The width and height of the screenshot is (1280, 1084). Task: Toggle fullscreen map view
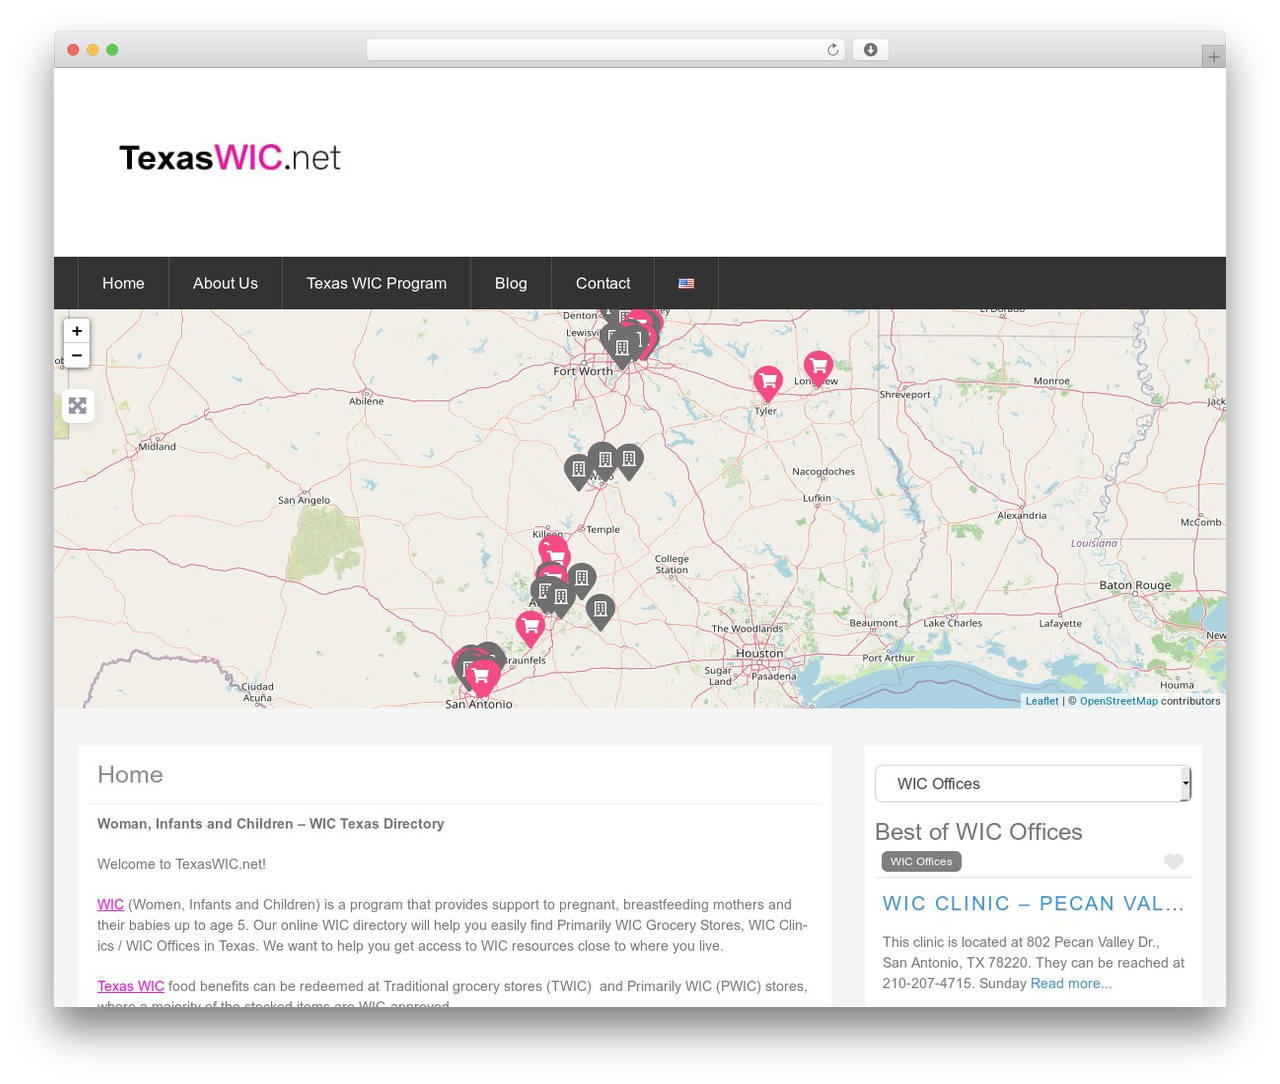[x=78, y=406]
